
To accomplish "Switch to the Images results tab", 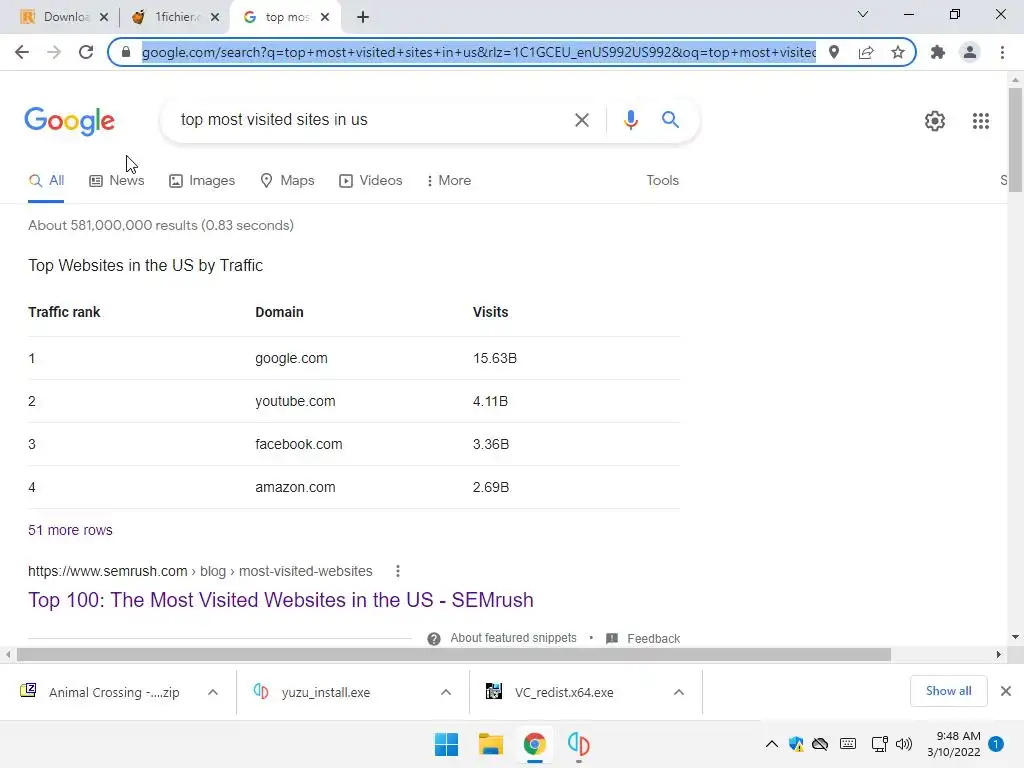I will click(x=202, y=181).
